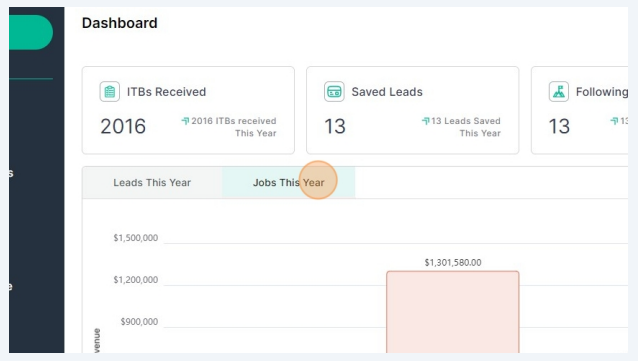Click the green arrow beside 13 Leads Saved
This screenshot has width=638, height=361.
click(426, 121)
